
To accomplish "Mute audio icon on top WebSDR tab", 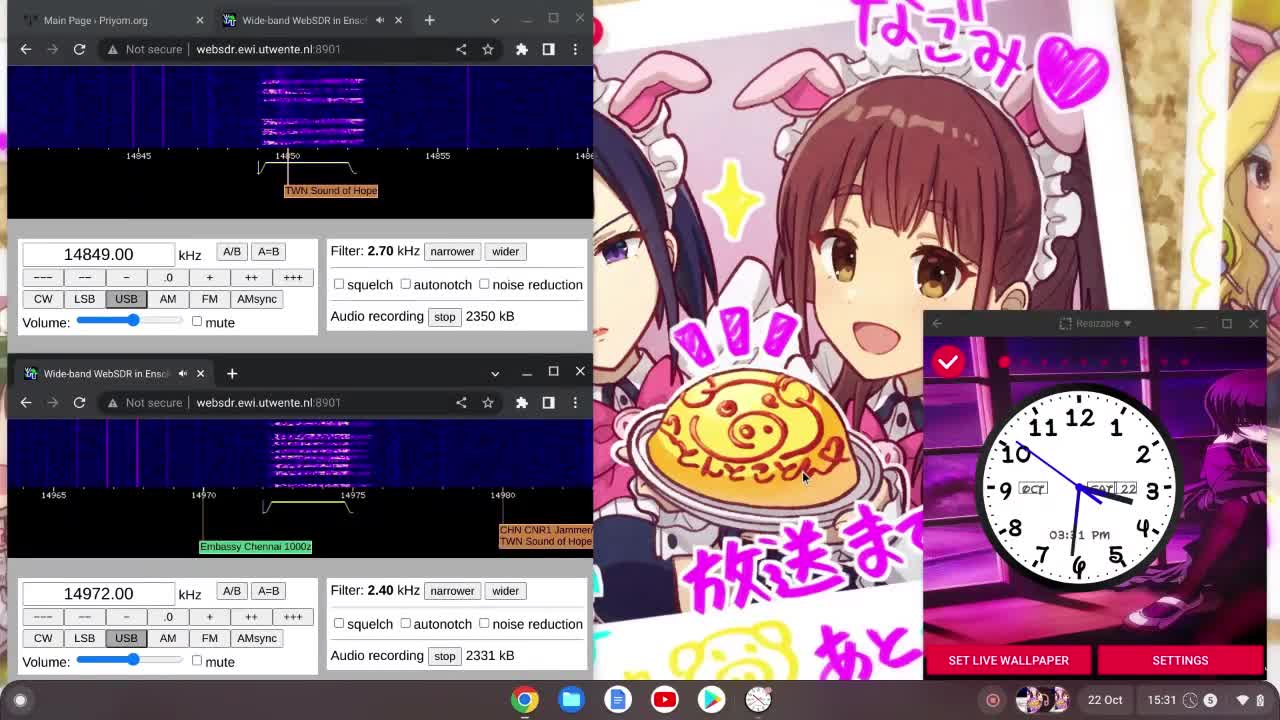I will [380, 20].
